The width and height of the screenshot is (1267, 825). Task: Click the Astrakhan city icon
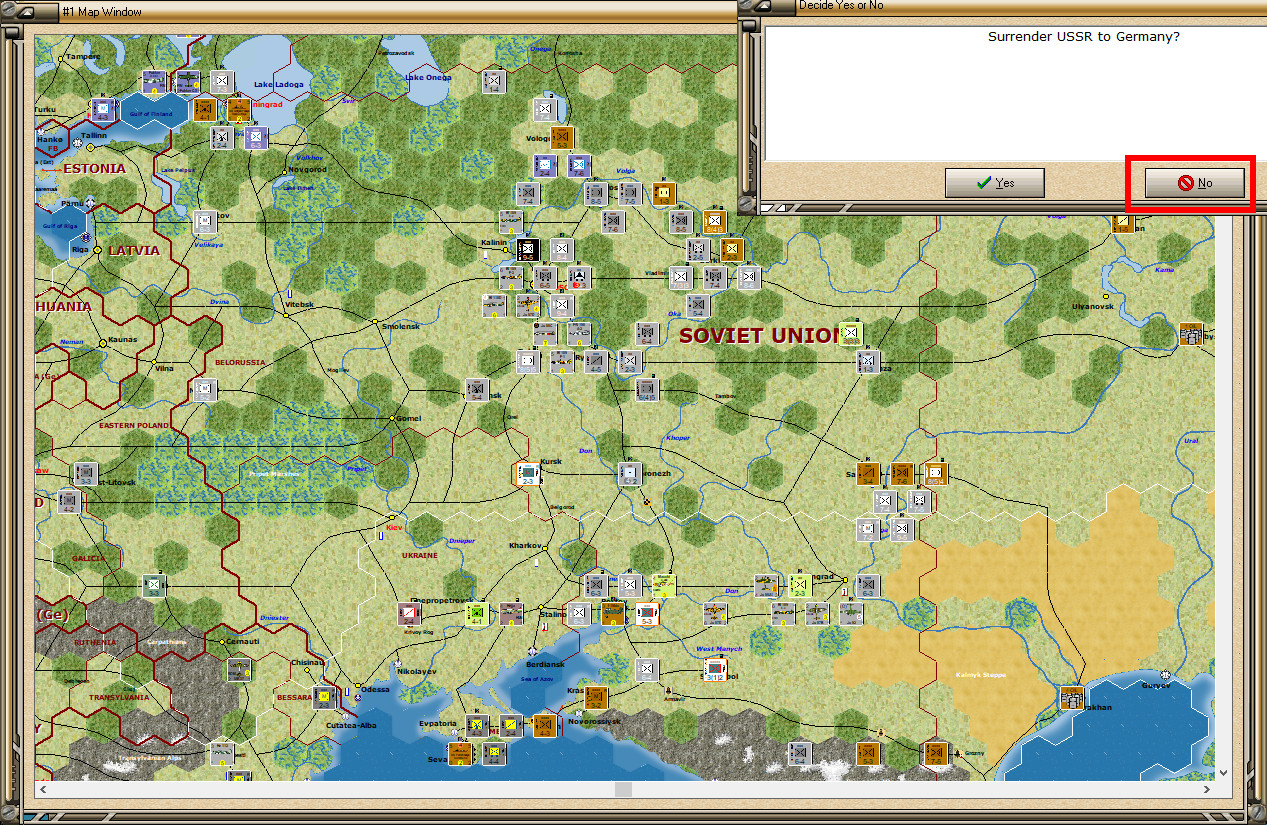click(x=1071, y=697)
